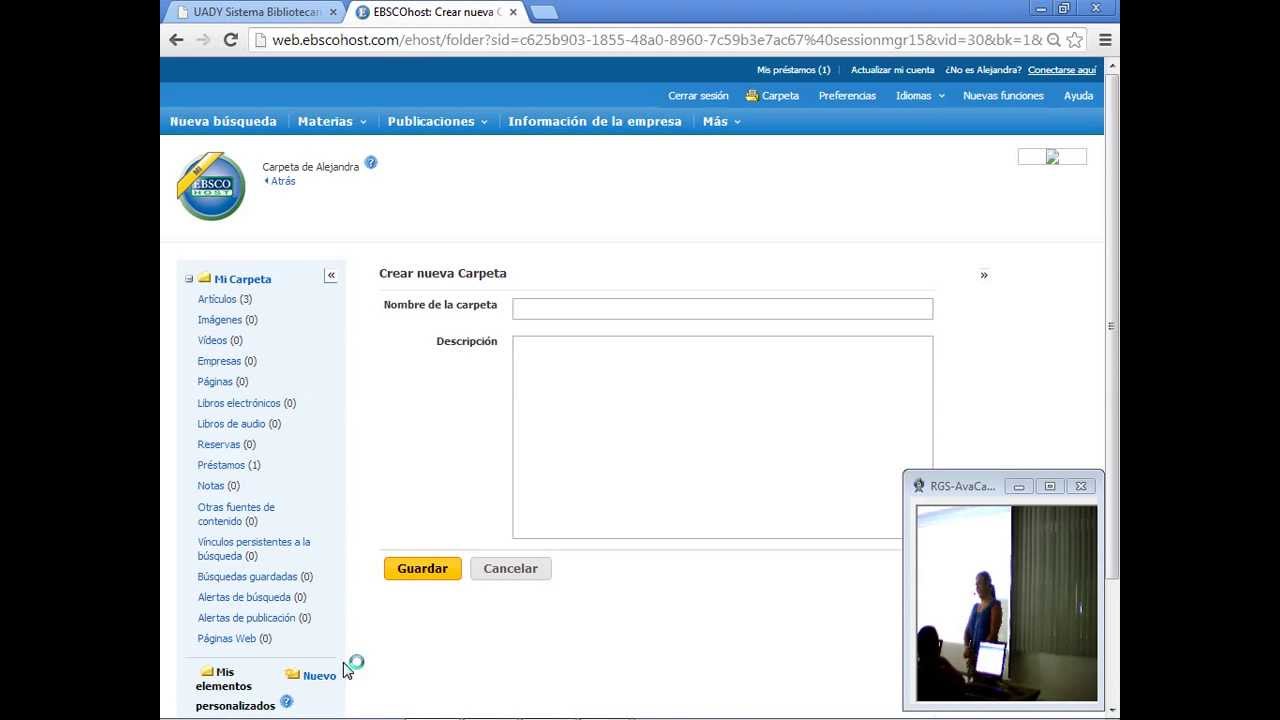Image resolution: width=1280 pixels, height=720 pixels.
Task: Open Preferencias in top bar
Action: (847, 96)
